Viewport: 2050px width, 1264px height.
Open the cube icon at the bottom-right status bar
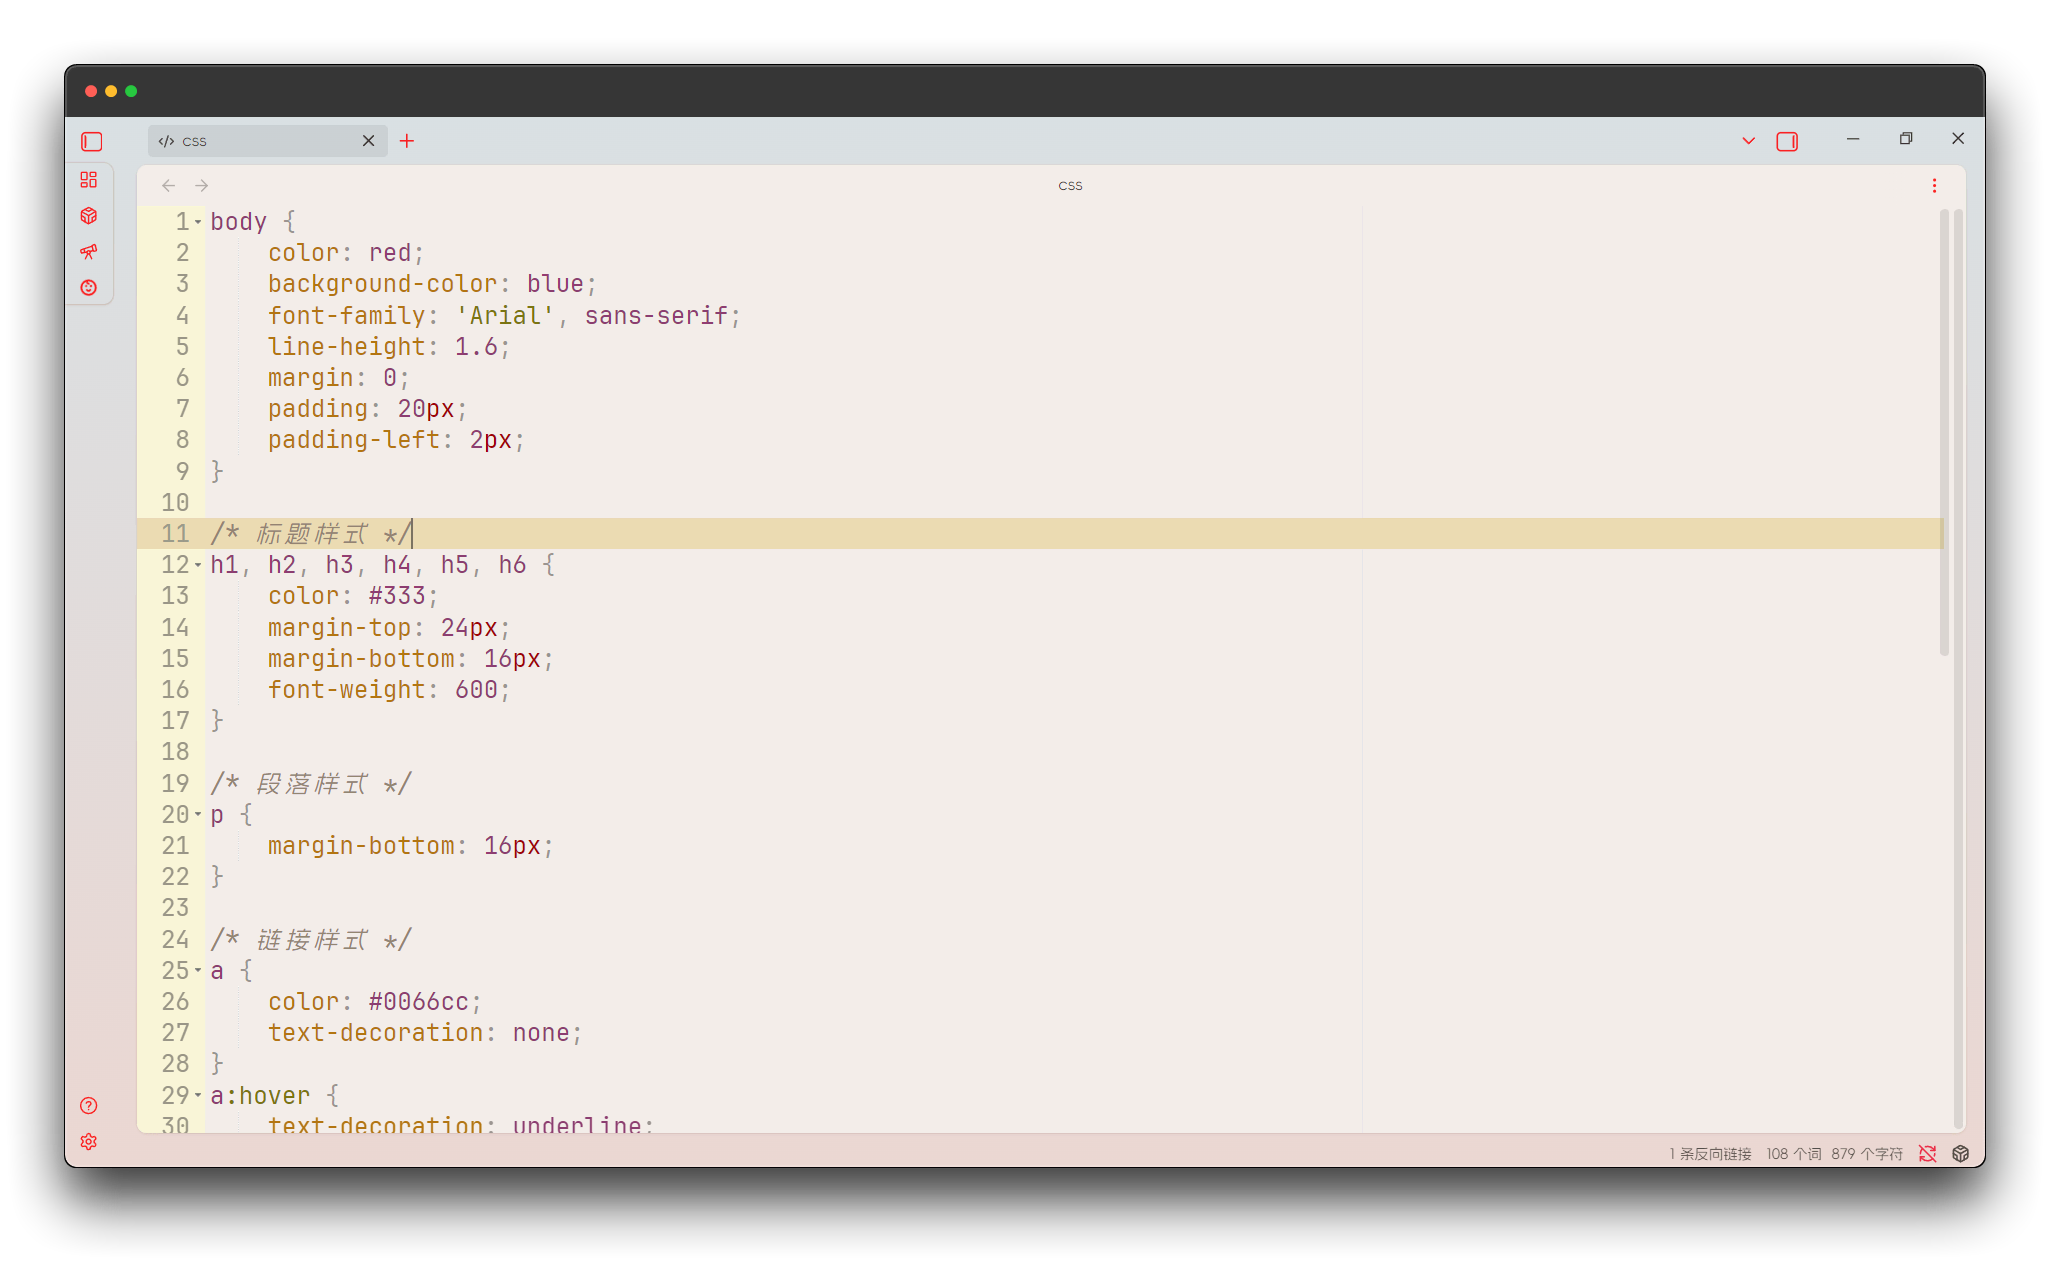[x=1959, y=1153]
